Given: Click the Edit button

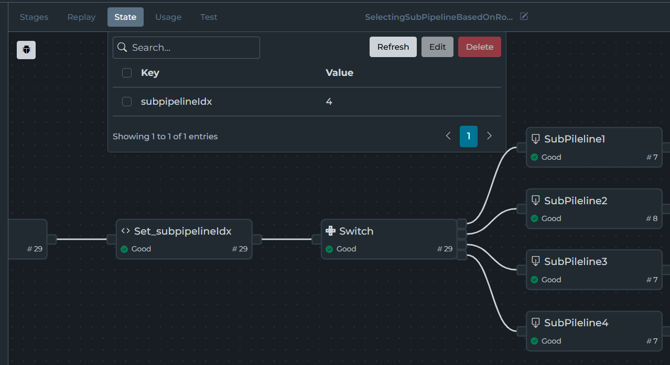Looking at the screenshot, I should pos(437,47).
